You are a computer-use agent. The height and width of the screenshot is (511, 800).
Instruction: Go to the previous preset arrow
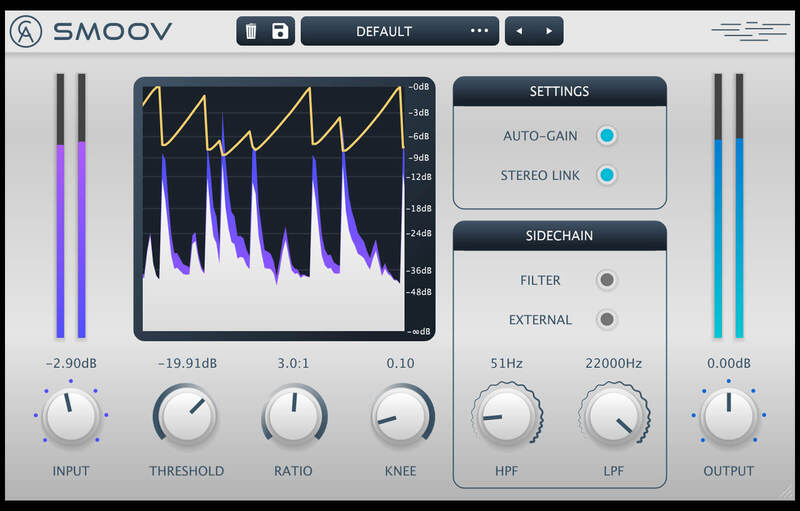tap(519, 31)
